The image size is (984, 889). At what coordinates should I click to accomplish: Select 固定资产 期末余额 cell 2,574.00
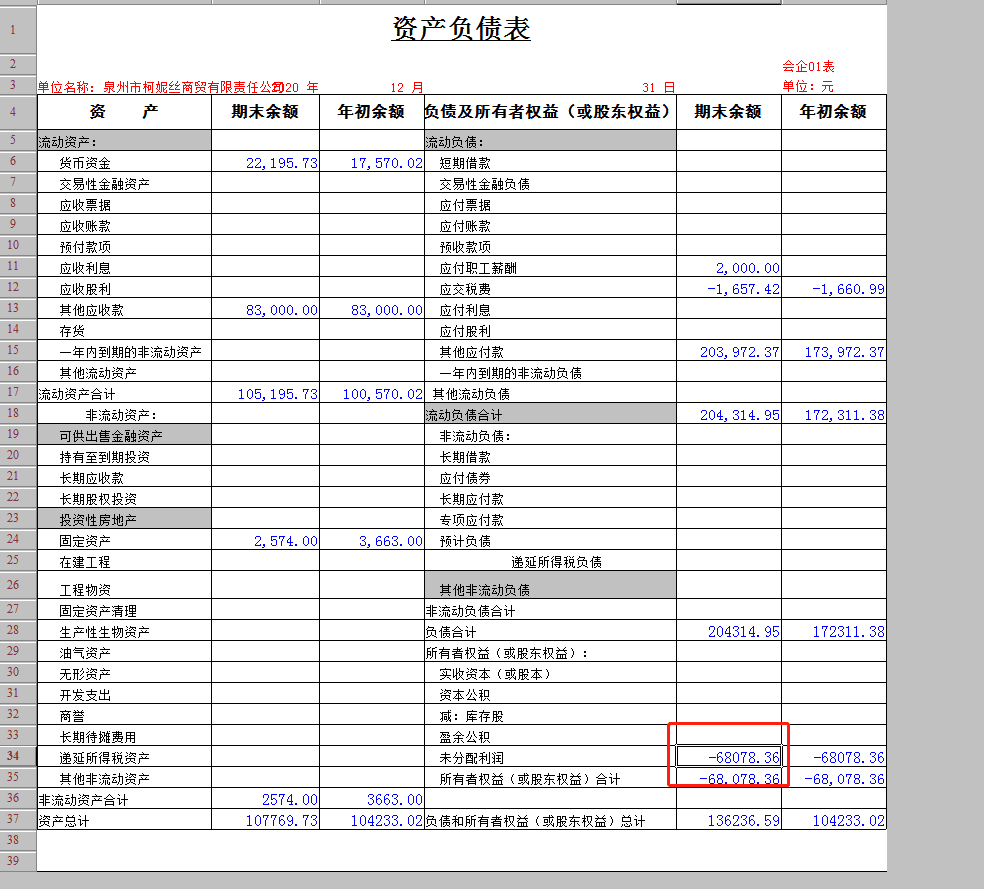tap(265, 540)
